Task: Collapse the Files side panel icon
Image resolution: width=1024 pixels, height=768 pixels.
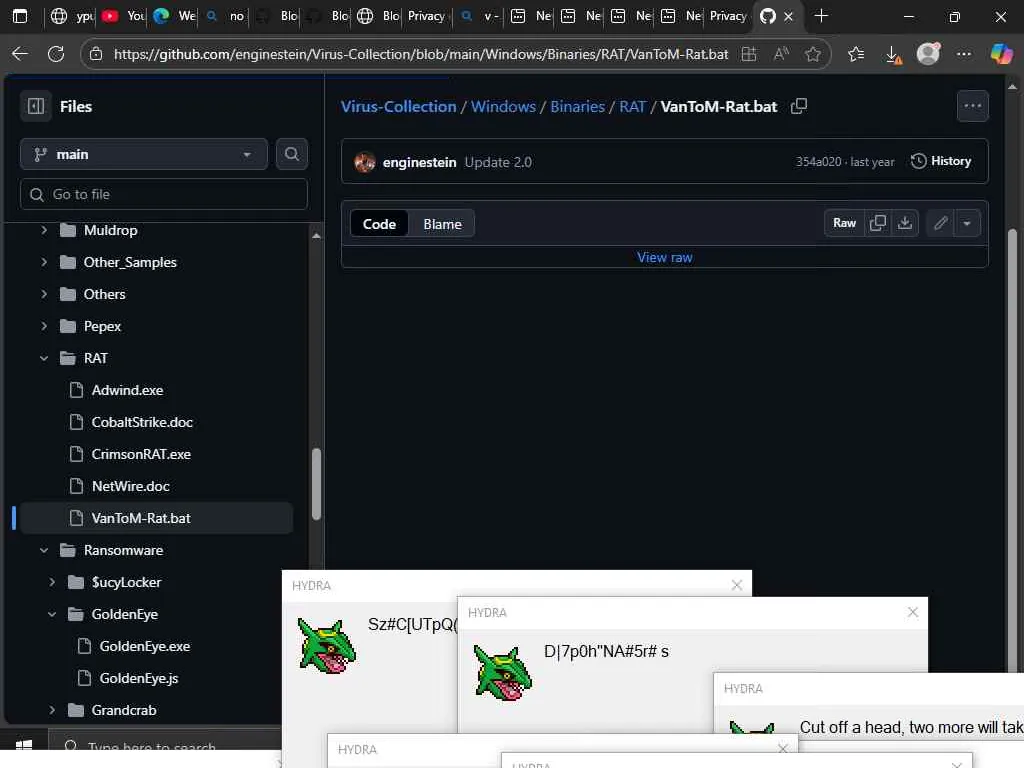Action: click(x=36, y=106)
